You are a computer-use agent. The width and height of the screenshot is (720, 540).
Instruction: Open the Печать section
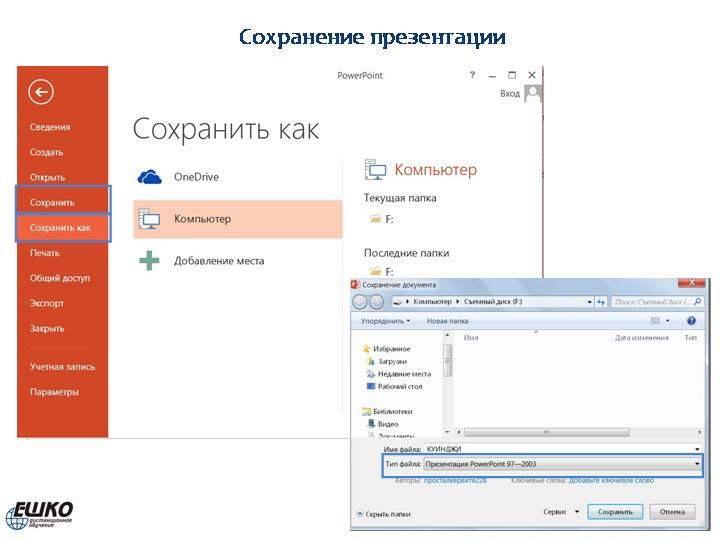(45, 253)
